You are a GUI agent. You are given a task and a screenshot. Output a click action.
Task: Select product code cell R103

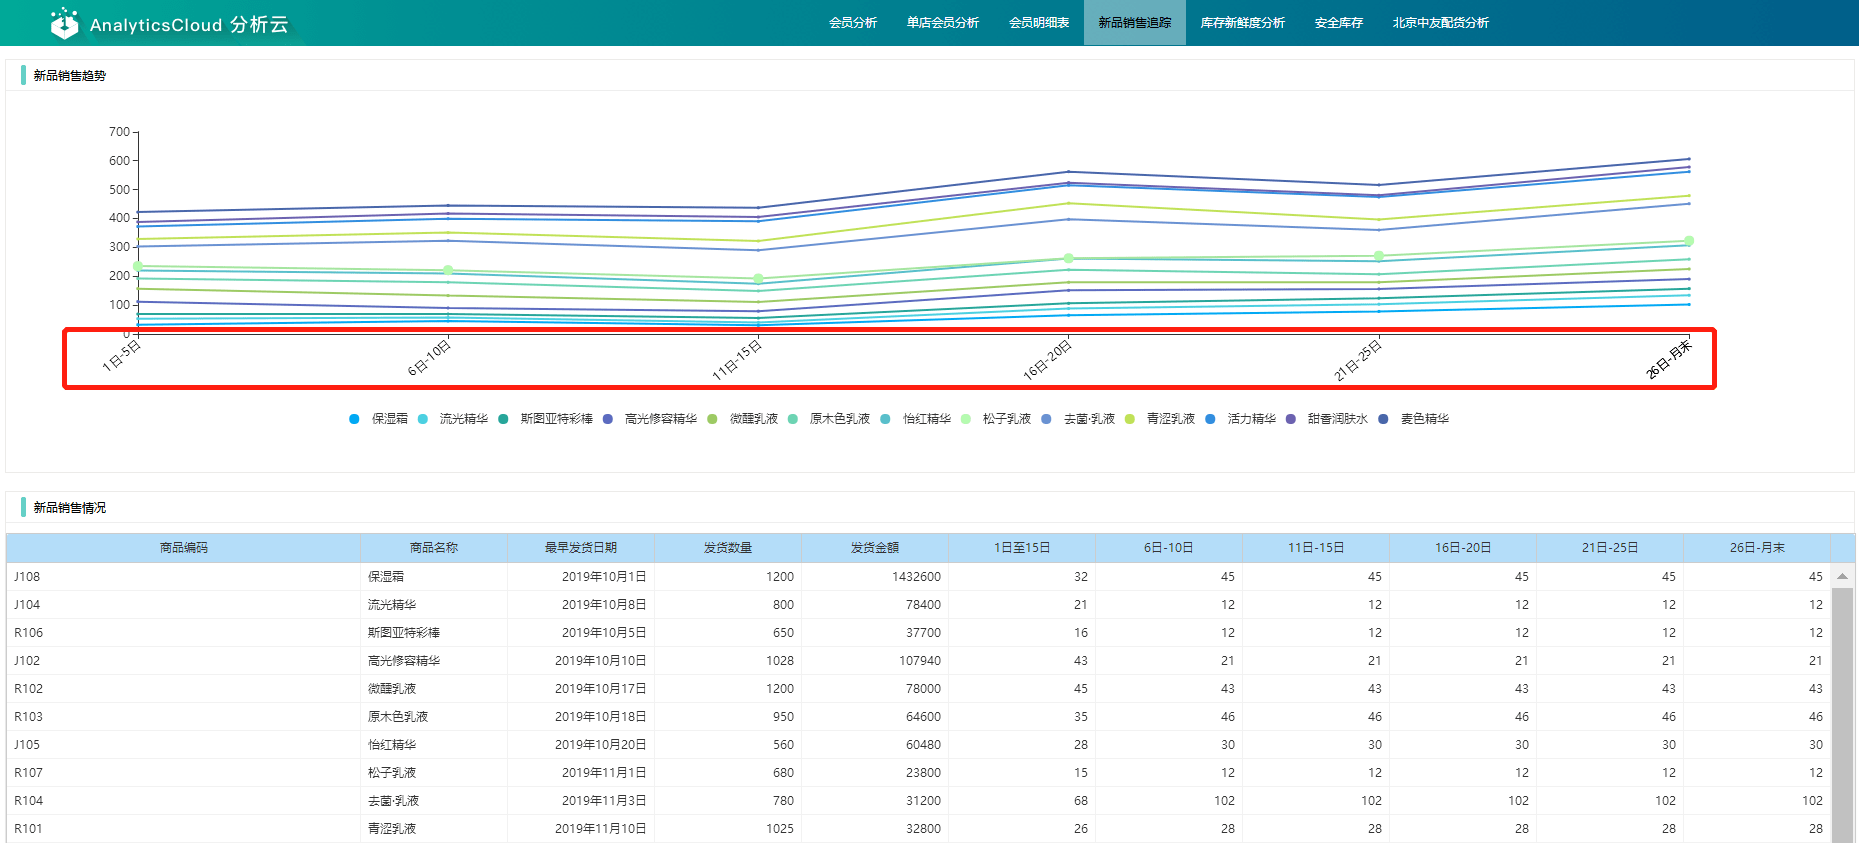click(184, 717)
